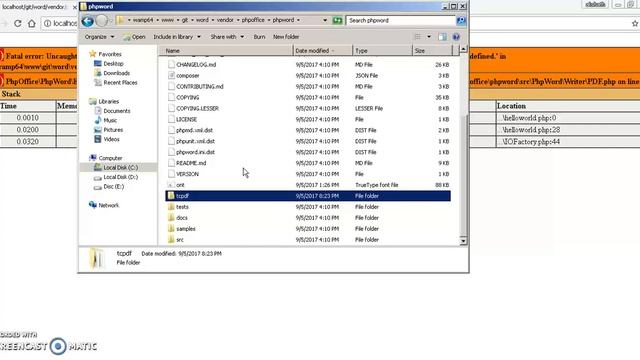The height and width of the screenshot is (360, 640).
Task: Sort files by the Name column header
Action: click(226, 51)
